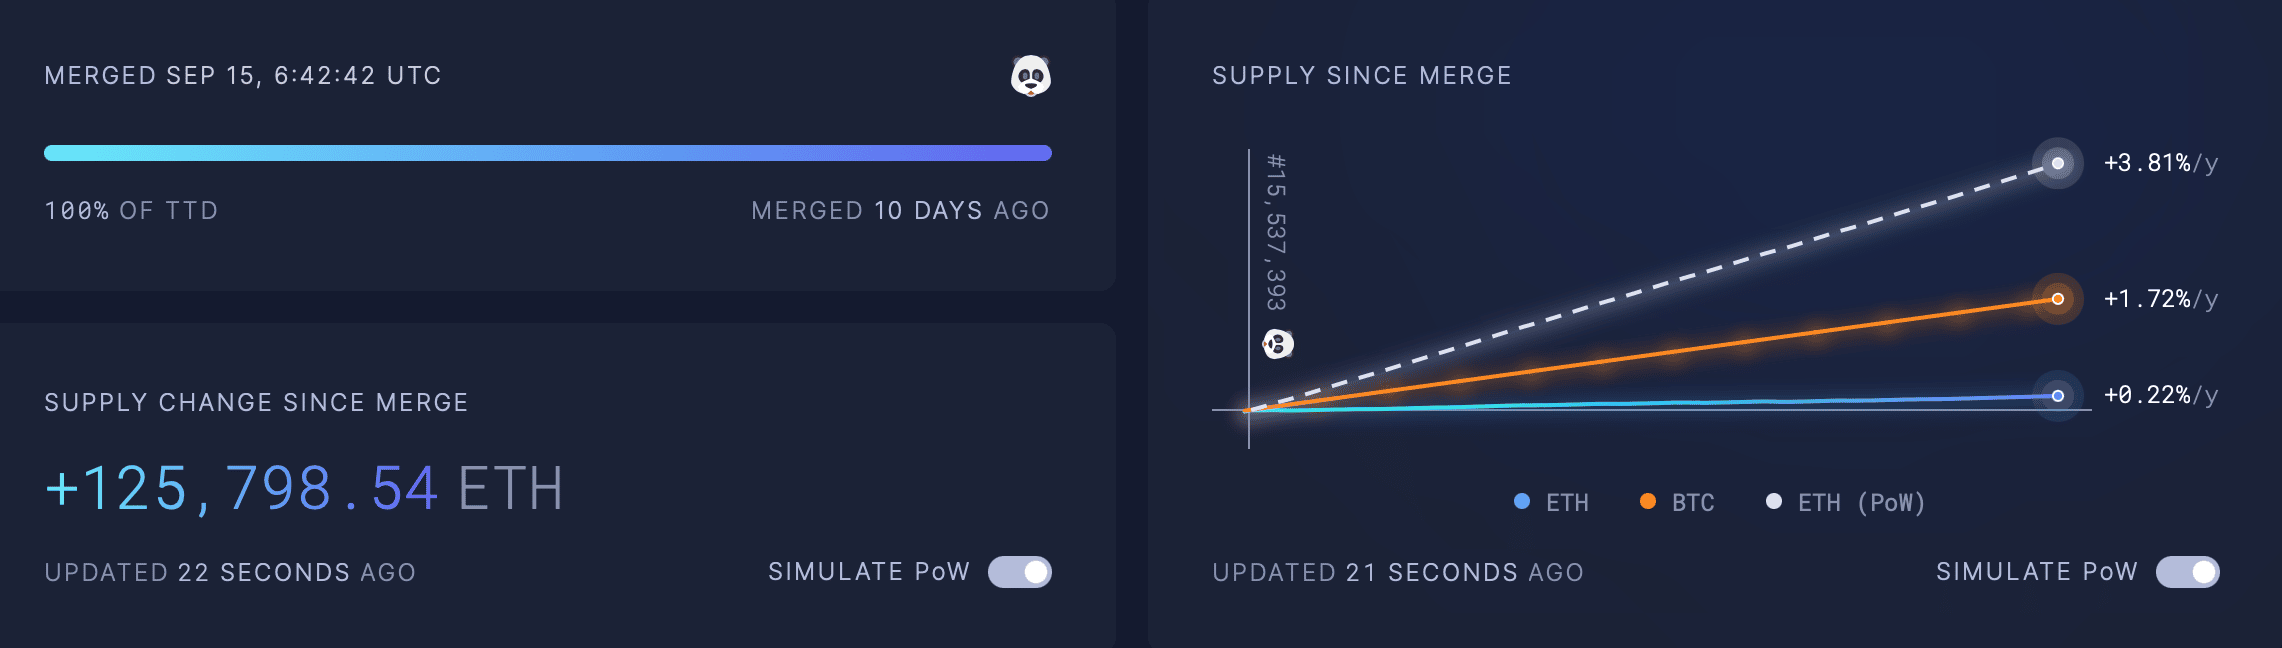Click the panda icon beside merge timestamp
This screenshot has height=648, width=2282.
point(1031,76)
